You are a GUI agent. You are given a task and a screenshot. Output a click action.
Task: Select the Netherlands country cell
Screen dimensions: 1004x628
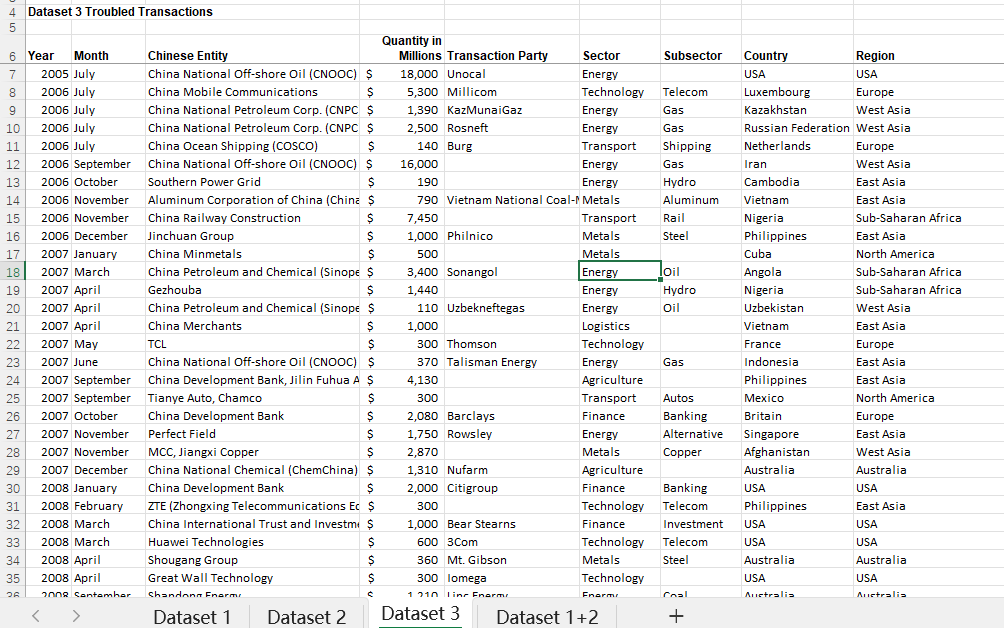point(797,146)
